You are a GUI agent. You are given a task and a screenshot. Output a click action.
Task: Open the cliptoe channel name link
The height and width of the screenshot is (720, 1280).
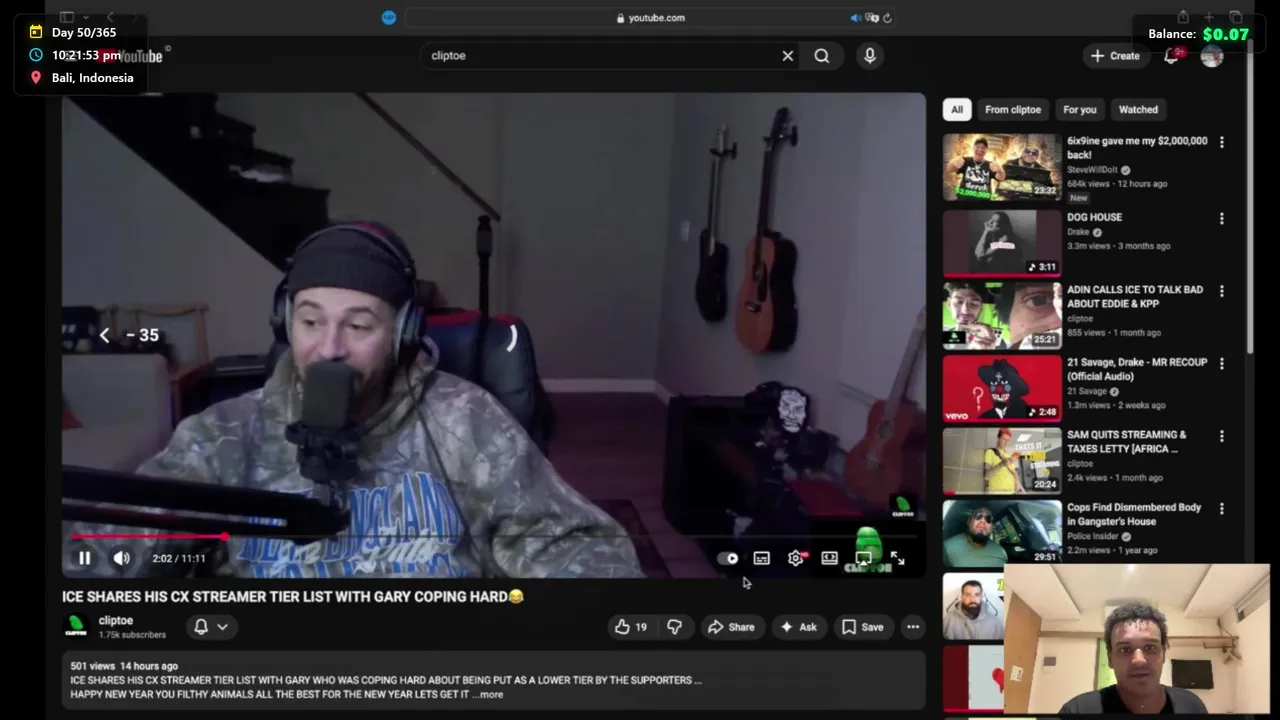click(x=116, y=621)
